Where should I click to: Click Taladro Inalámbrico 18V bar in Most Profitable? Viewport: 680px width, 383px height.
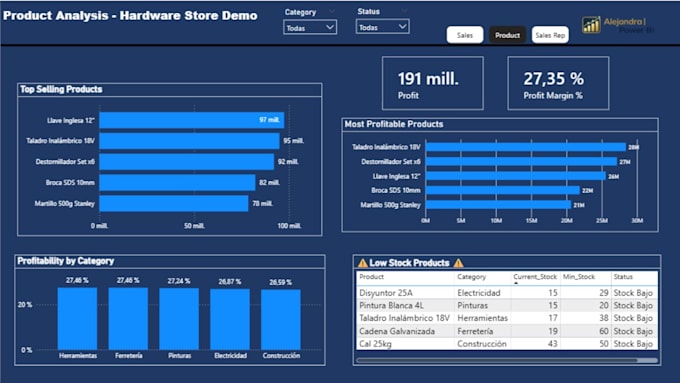tap(526, 147)
